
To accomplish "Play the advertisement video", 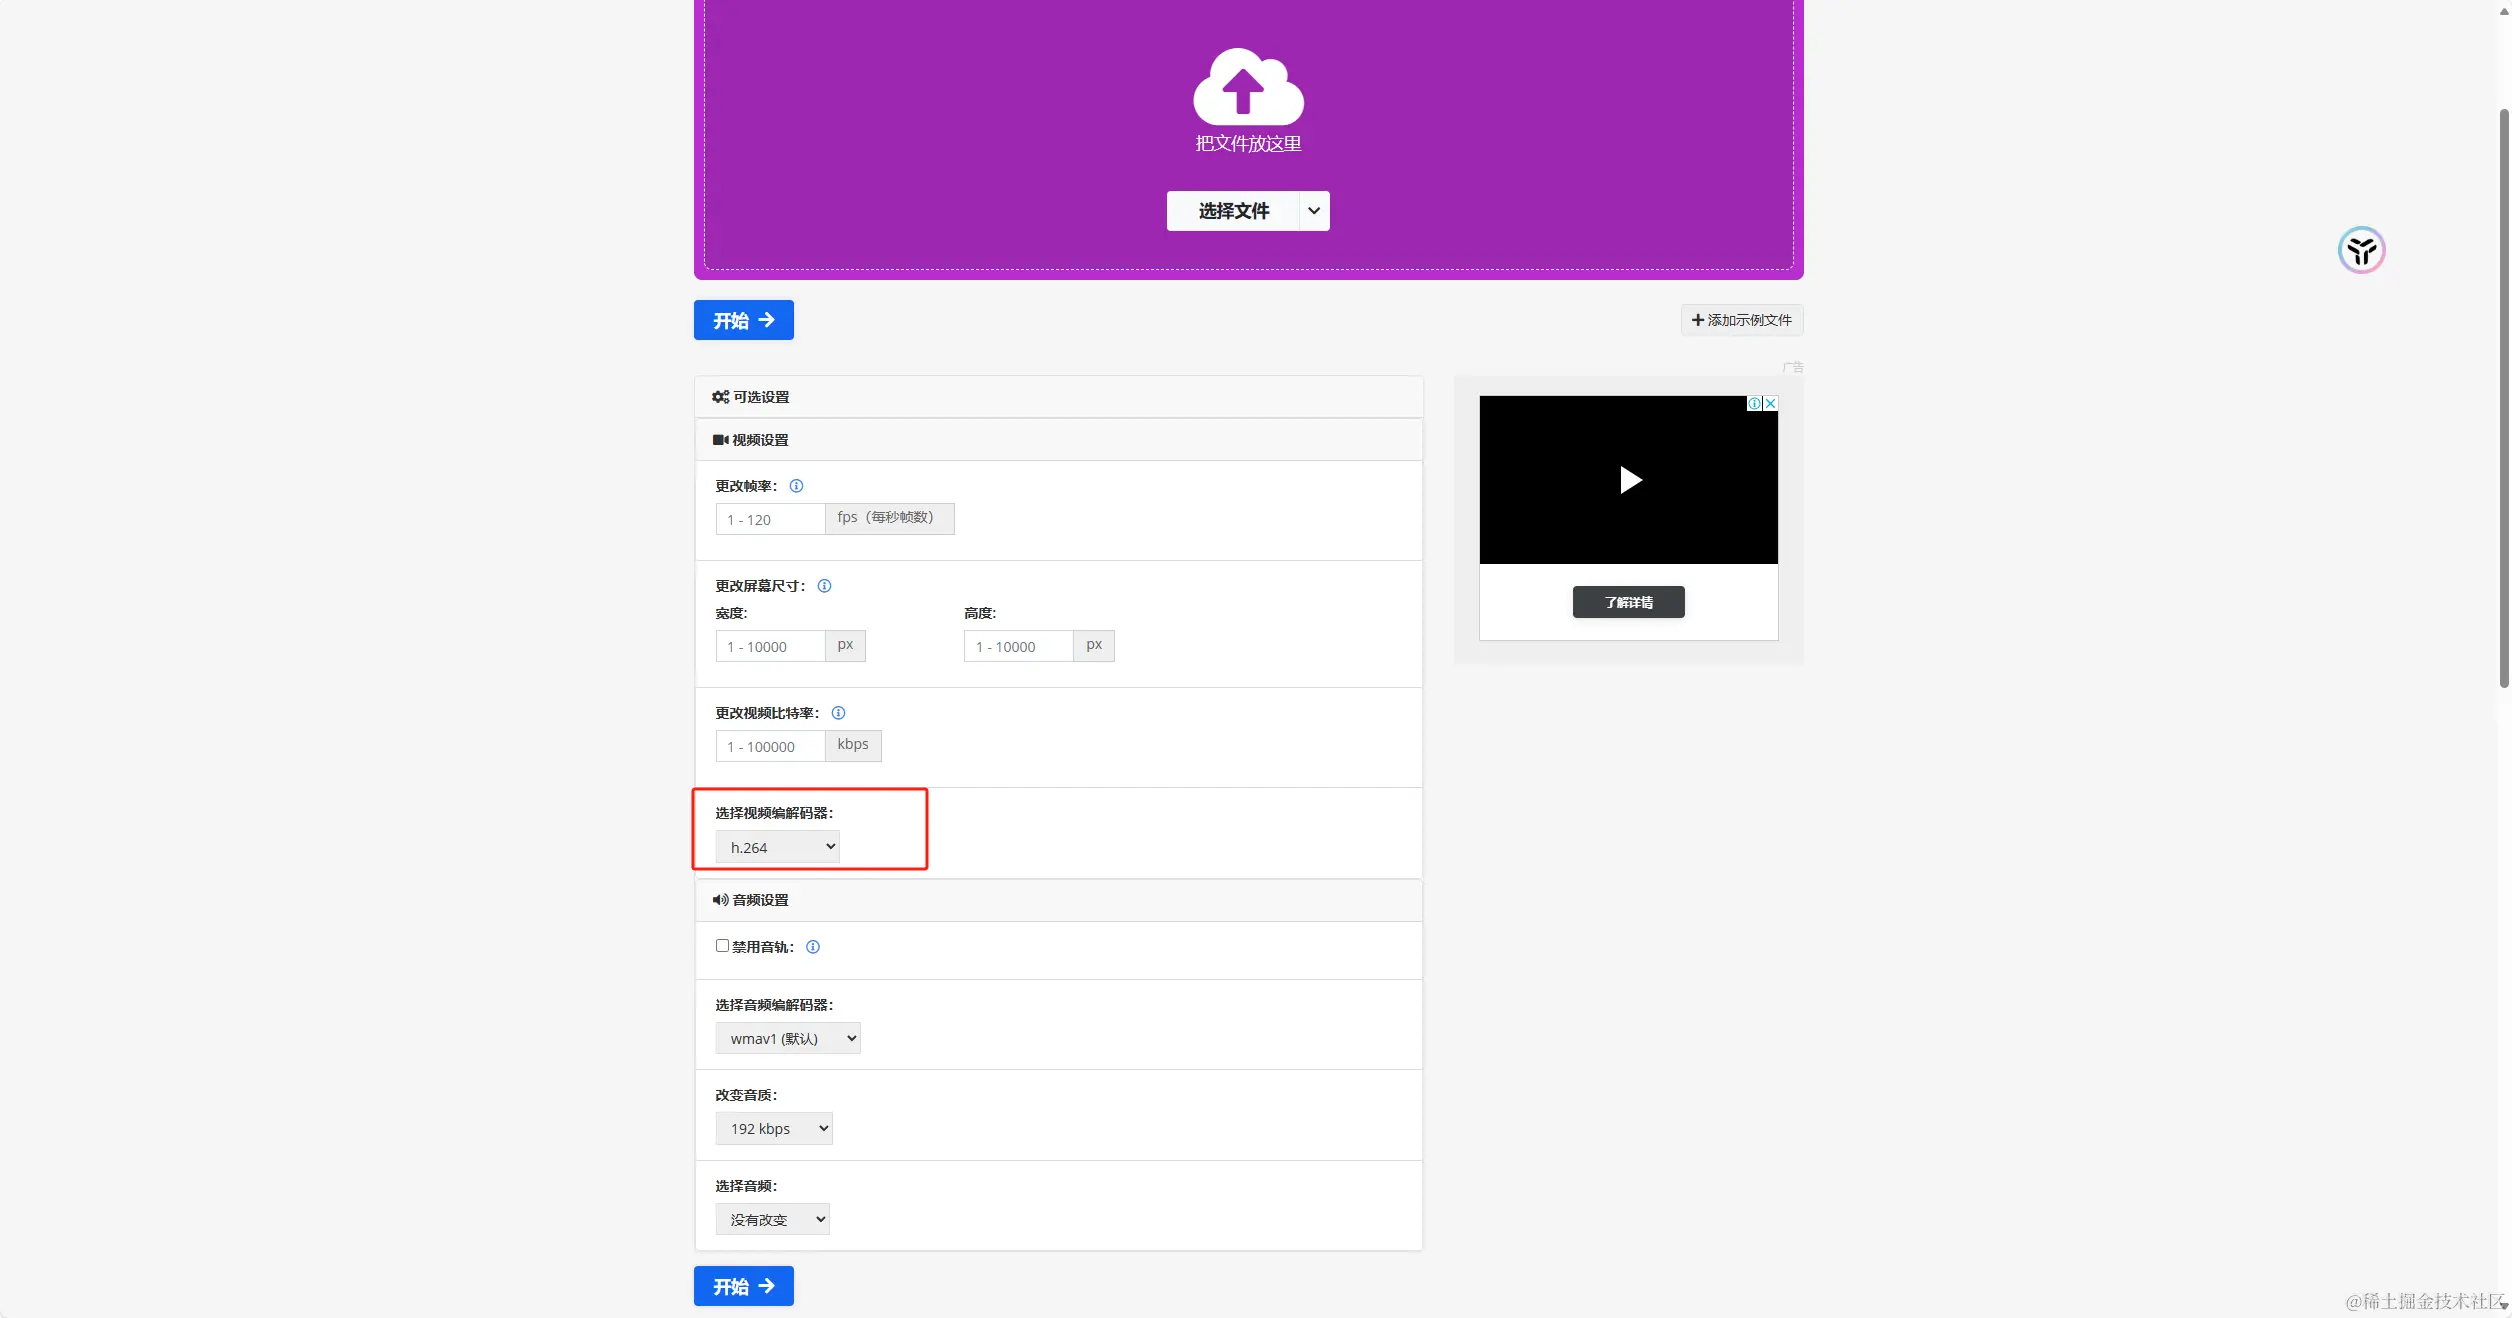I will pos(1629,480).
